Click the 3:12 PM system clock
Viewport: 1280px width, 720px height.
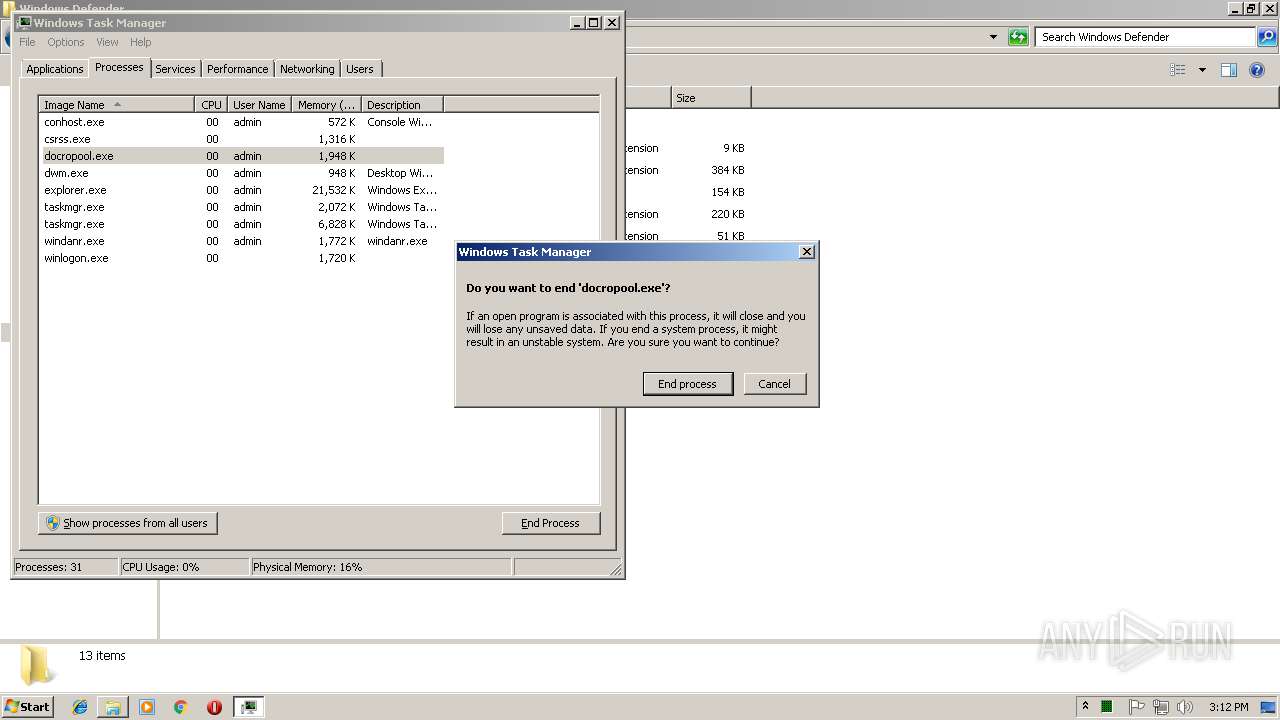tap(1228, 707)
